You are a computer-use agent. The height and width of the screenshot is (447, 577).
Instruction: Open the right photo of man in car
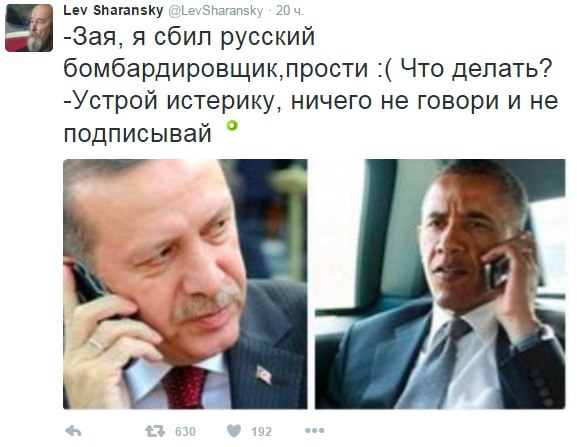[x=440, y=284]
